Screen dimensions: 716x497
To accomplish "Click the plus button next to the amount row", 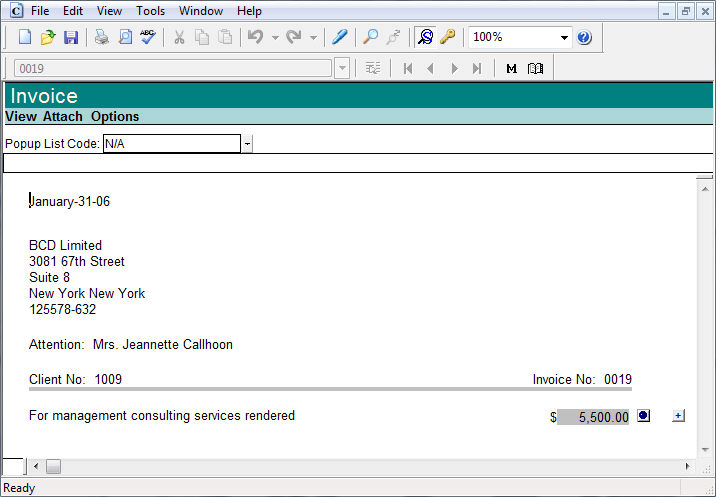I will click(679, 416).
